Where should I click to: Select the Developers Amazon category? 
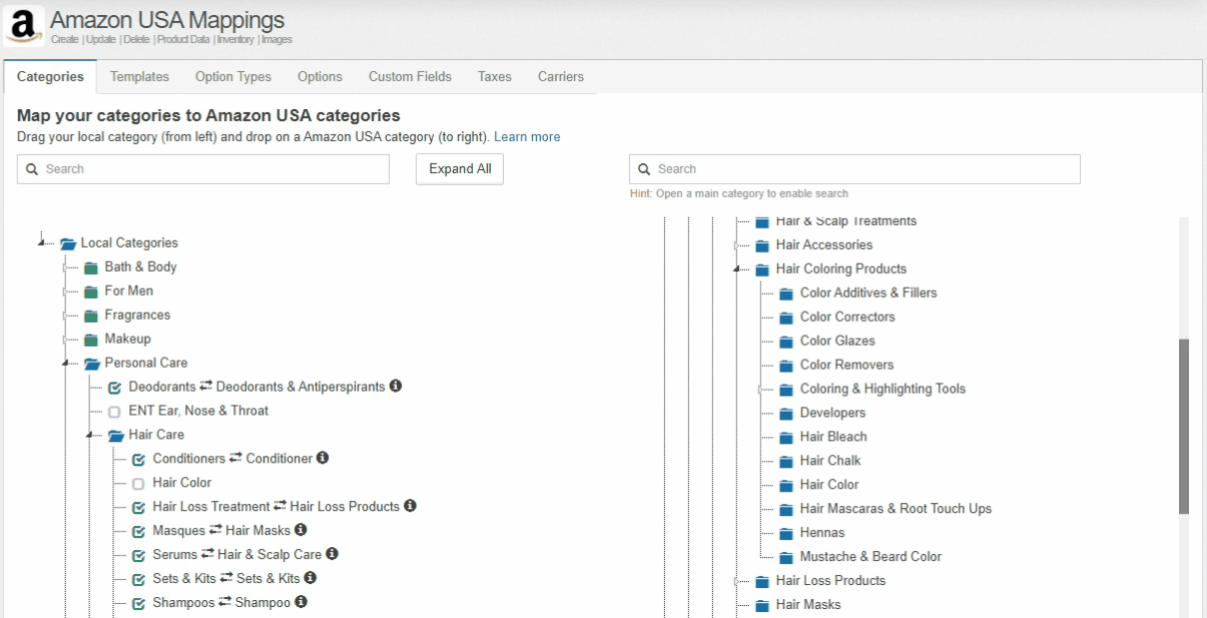pos(833,413)
